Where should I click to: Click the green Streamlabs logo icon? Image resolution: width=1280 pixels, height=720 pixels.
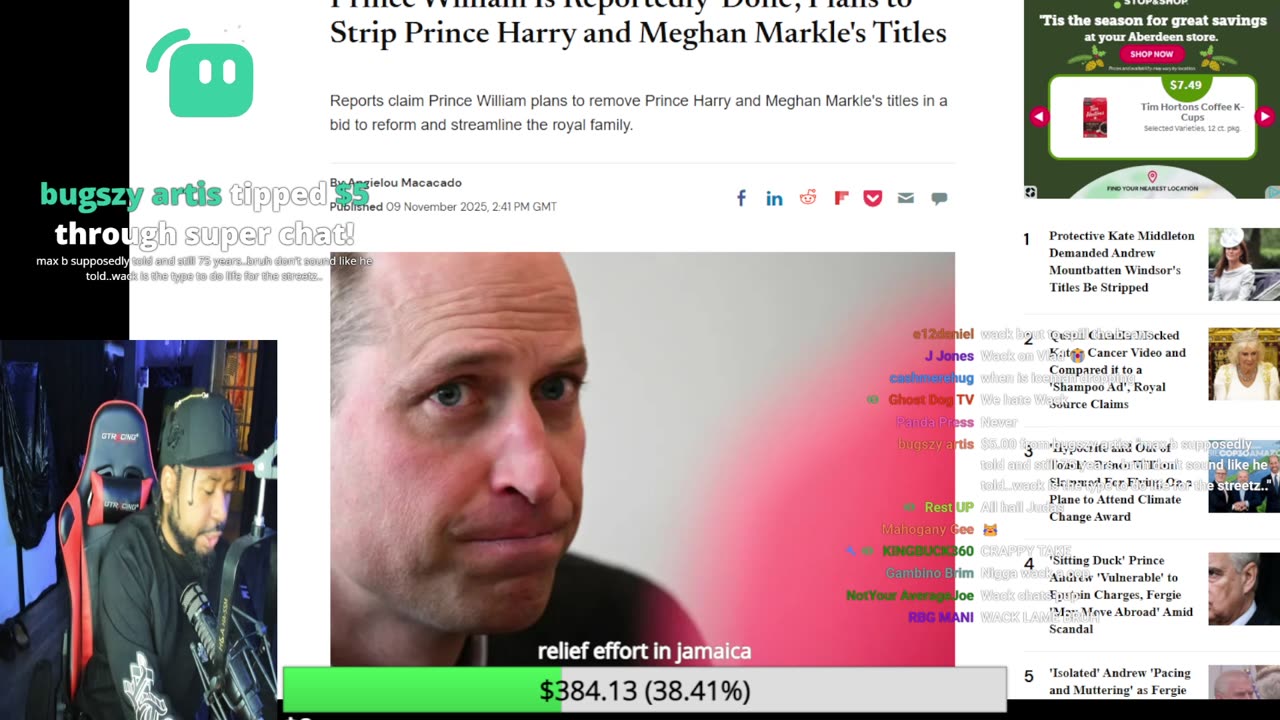[200, 73]
